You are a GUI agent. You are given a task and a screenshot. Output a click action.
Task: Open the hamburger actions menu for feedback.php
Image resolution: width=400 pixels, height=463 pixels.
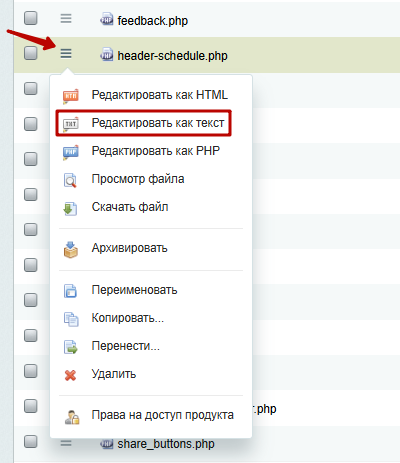tap(66, 18)
